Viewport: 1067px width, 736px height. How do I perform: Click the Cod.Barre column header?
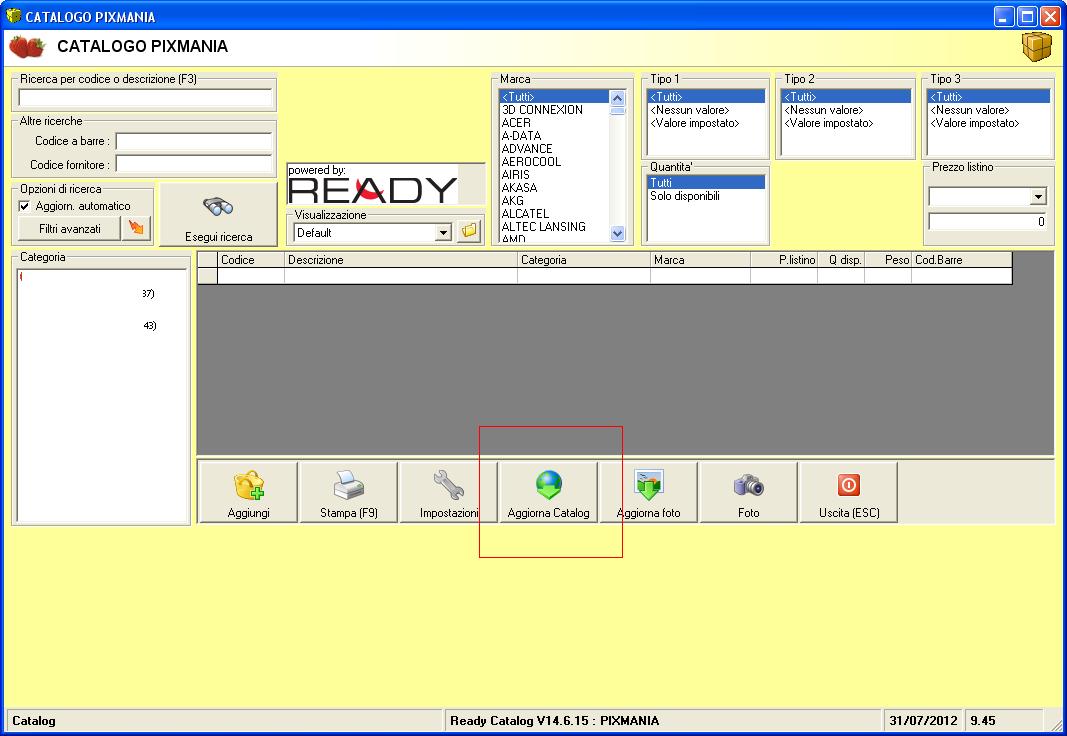pos(962,260)
